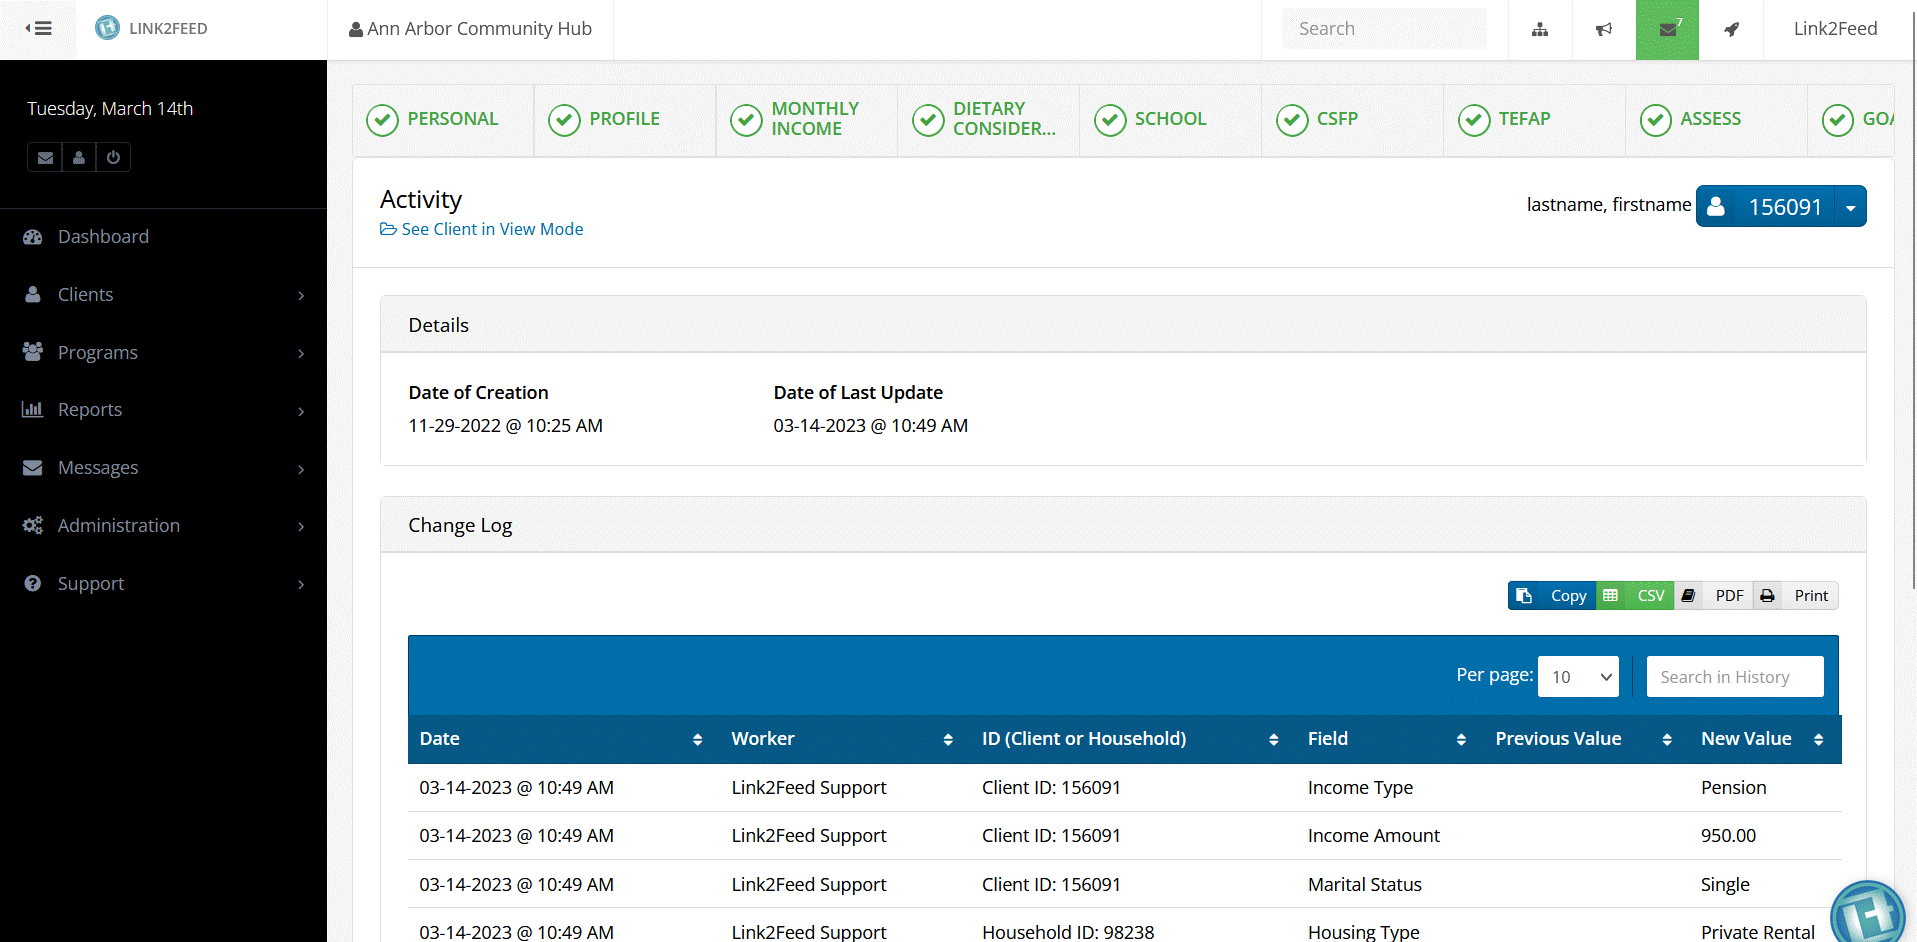Viewport: 1917px width, 942px height.
Task: Click the user profile icon under date
Action: [x=79, y=157]
